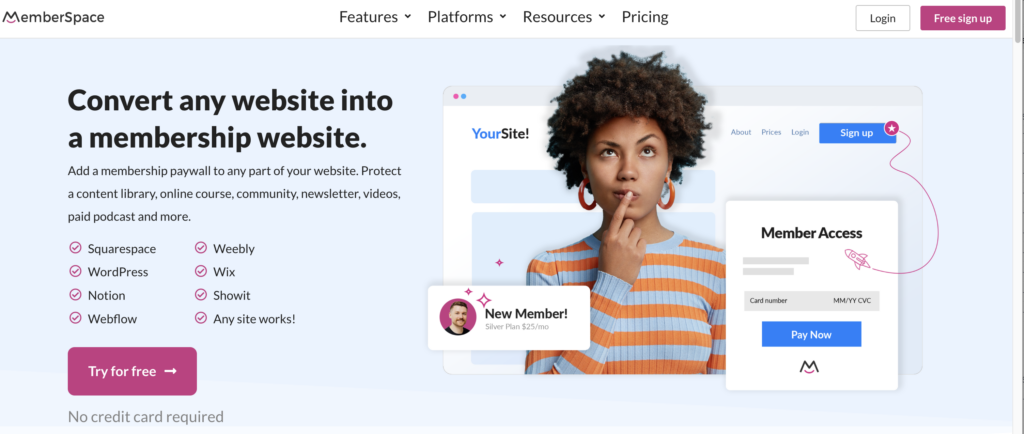Go to the Pricing page
This screenshot has width=1024, height=434.
coord(645,17)
